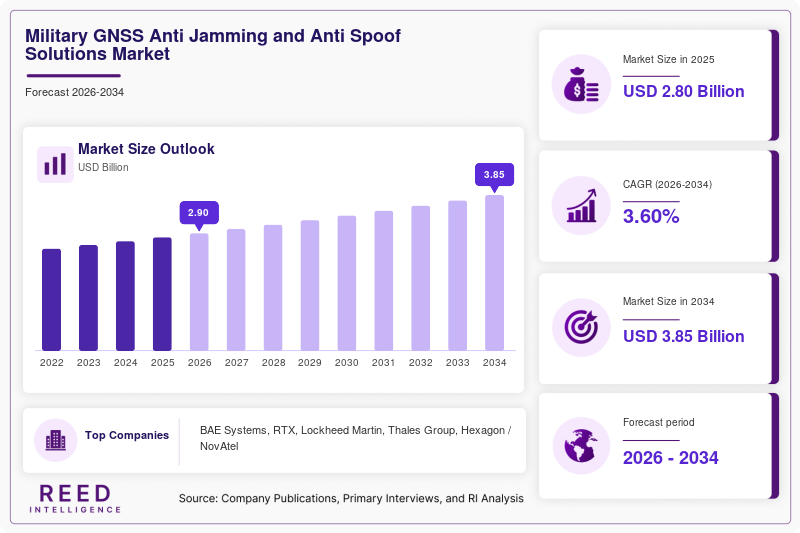Click the building icon beside Top Companies

pyautogui.click(x=56, y=440)
